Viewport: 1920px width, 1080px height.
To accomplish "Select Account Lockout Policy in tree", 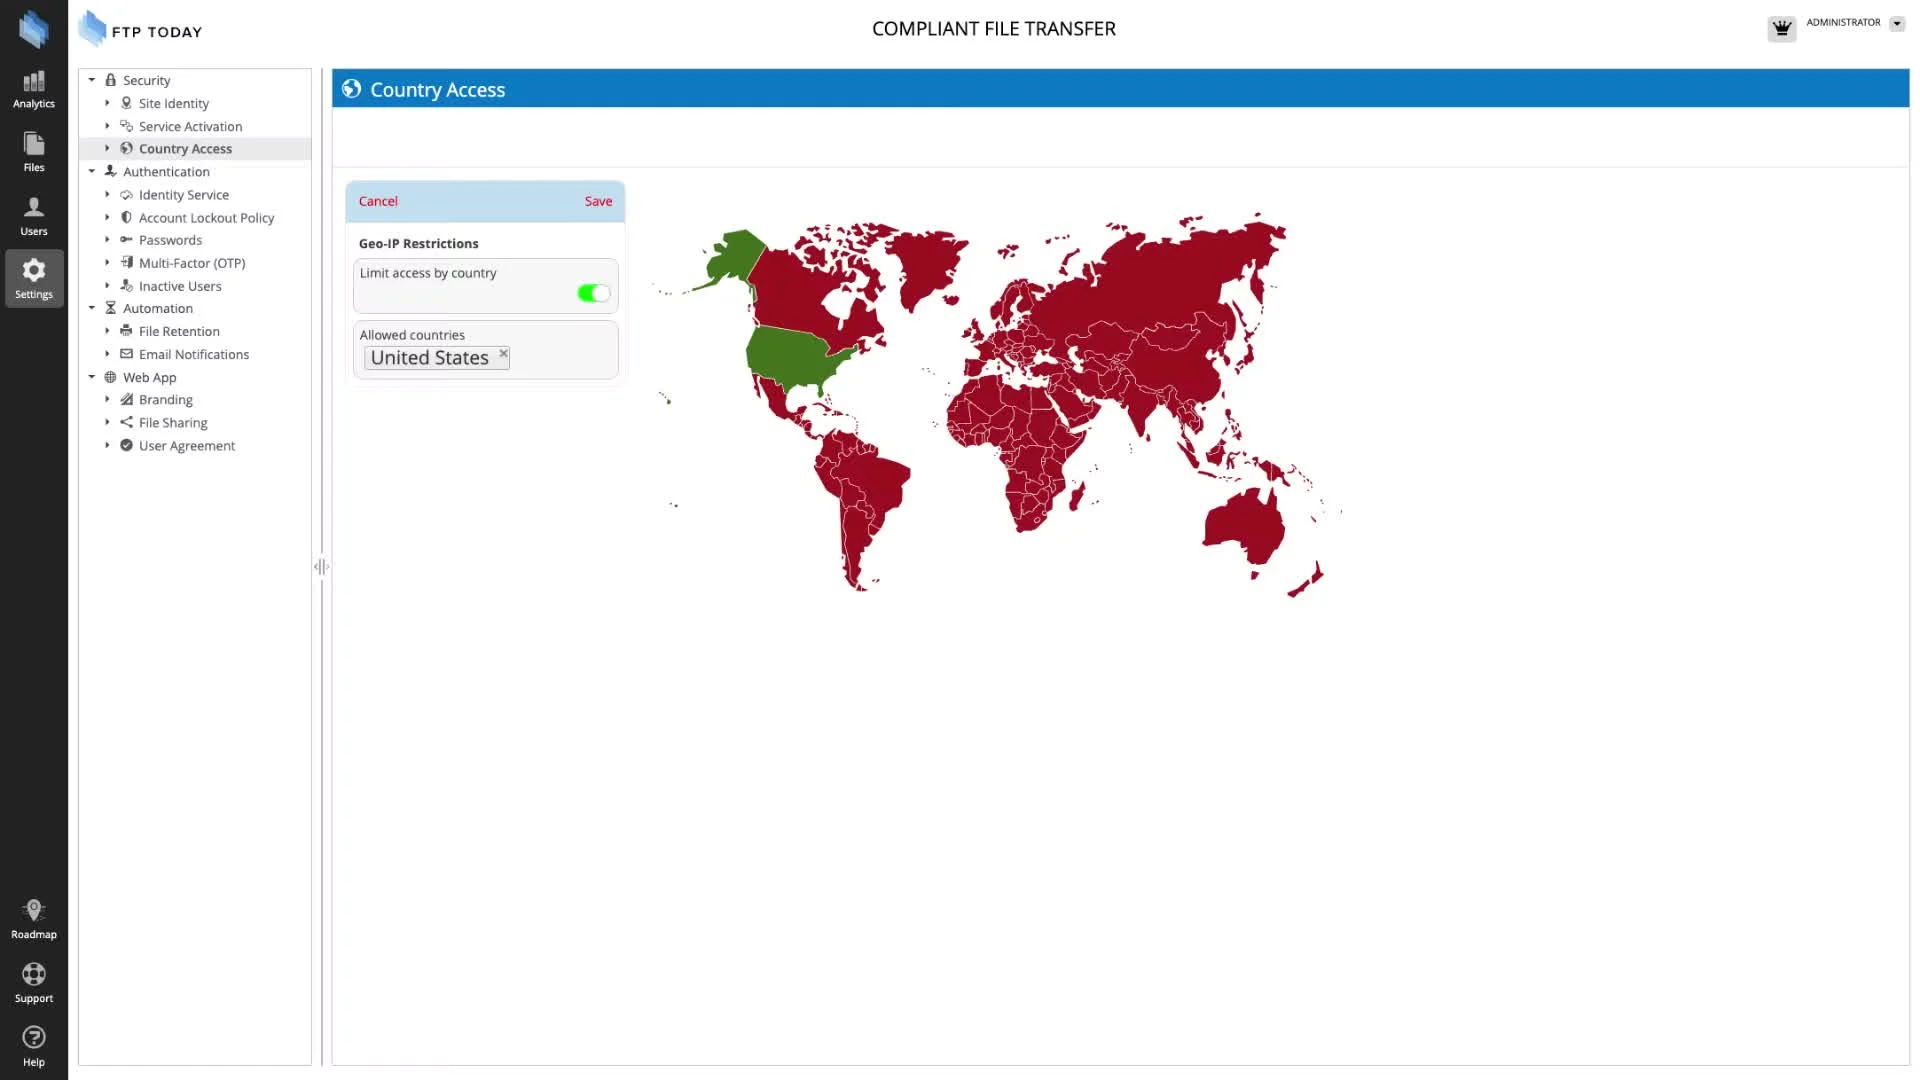I will (206, 218).
